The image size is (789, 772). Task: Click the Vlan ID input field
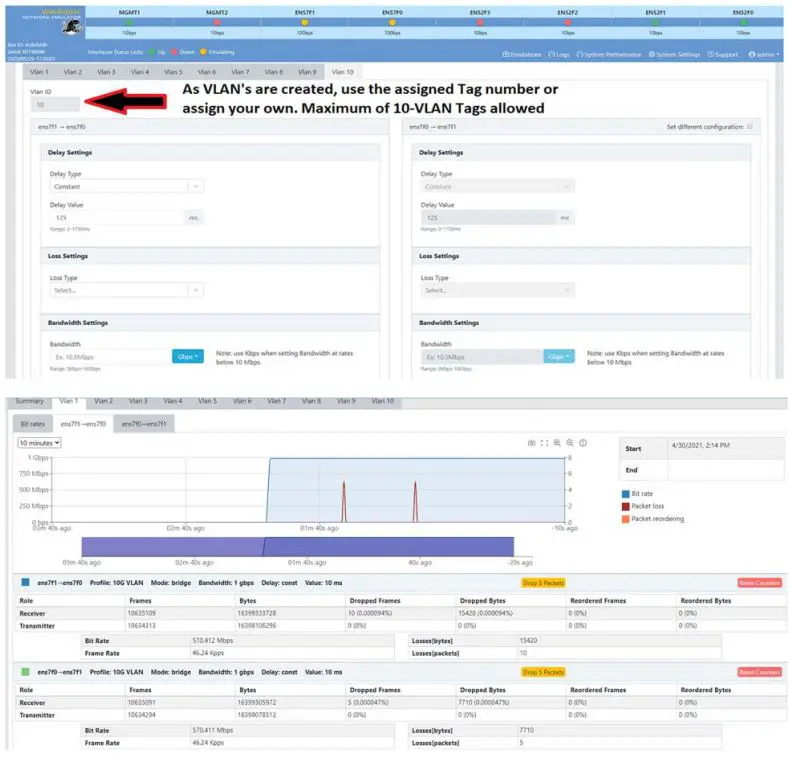(55, 105)
